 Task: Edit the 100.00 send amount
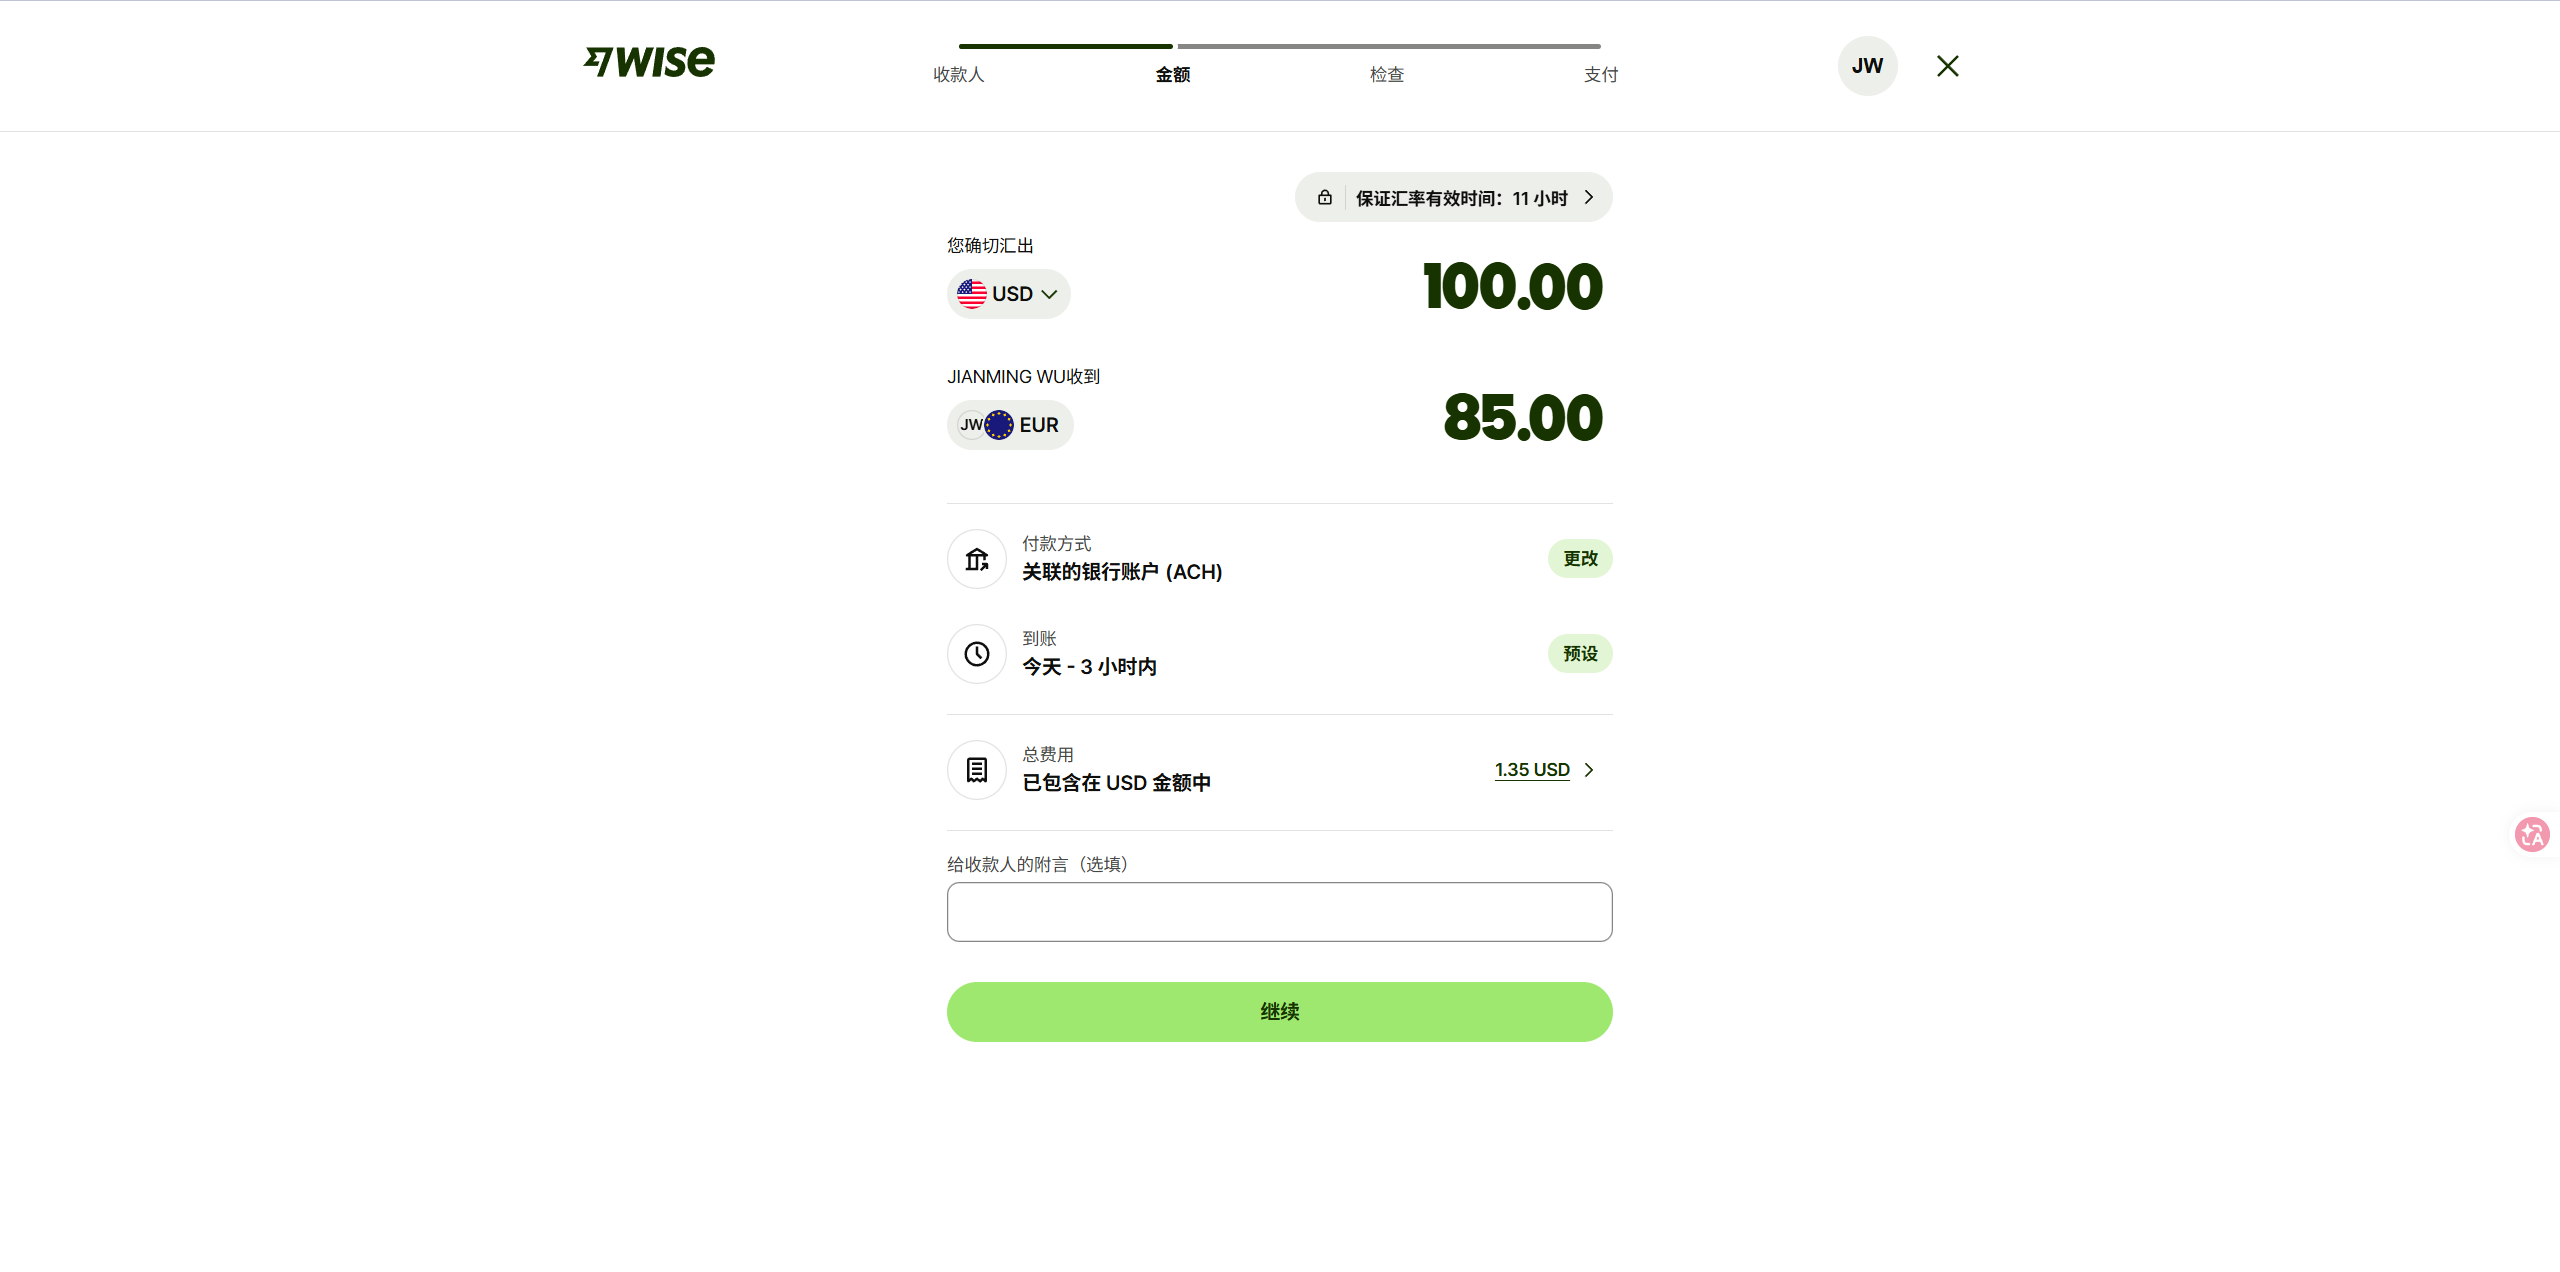click(x=1512, y=287)
